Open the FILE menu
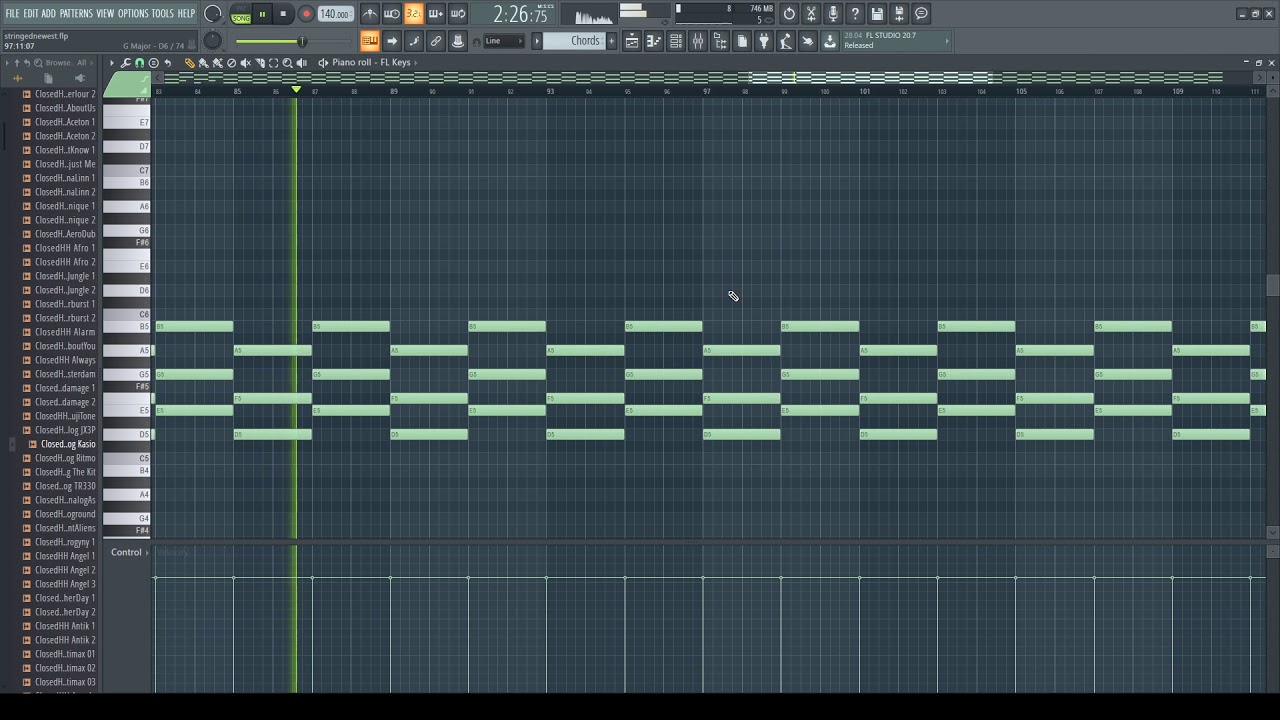The width and height of the screenshot is (1280, 720). [13, 14]
